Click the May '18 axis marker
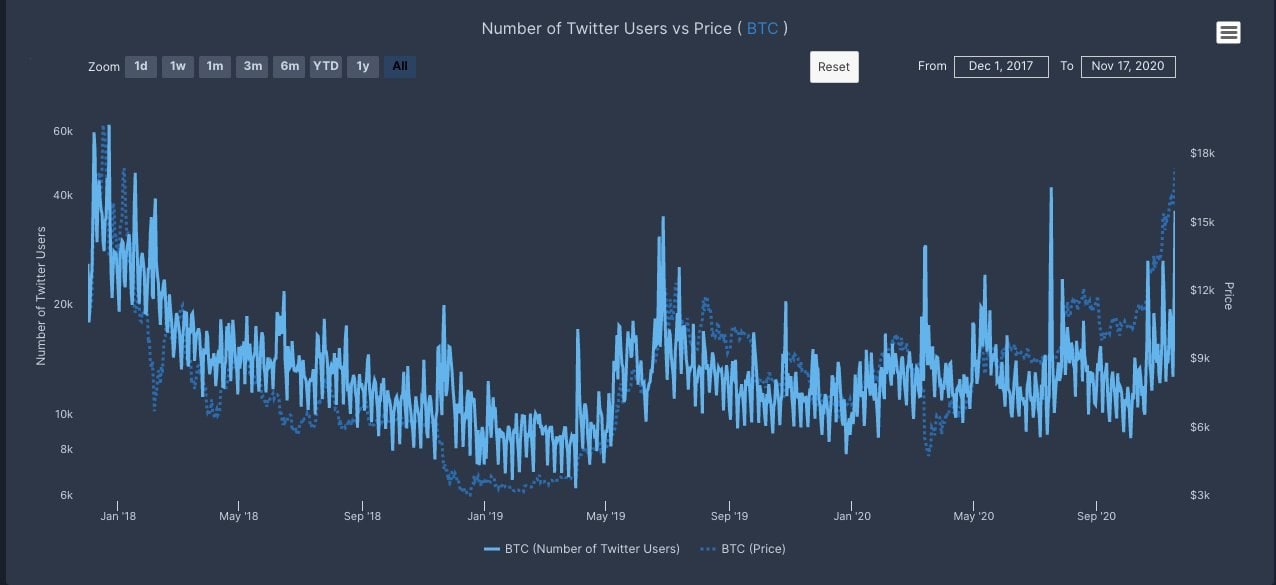This screenshot has height=585, width=1276. (x=238, y=516)
